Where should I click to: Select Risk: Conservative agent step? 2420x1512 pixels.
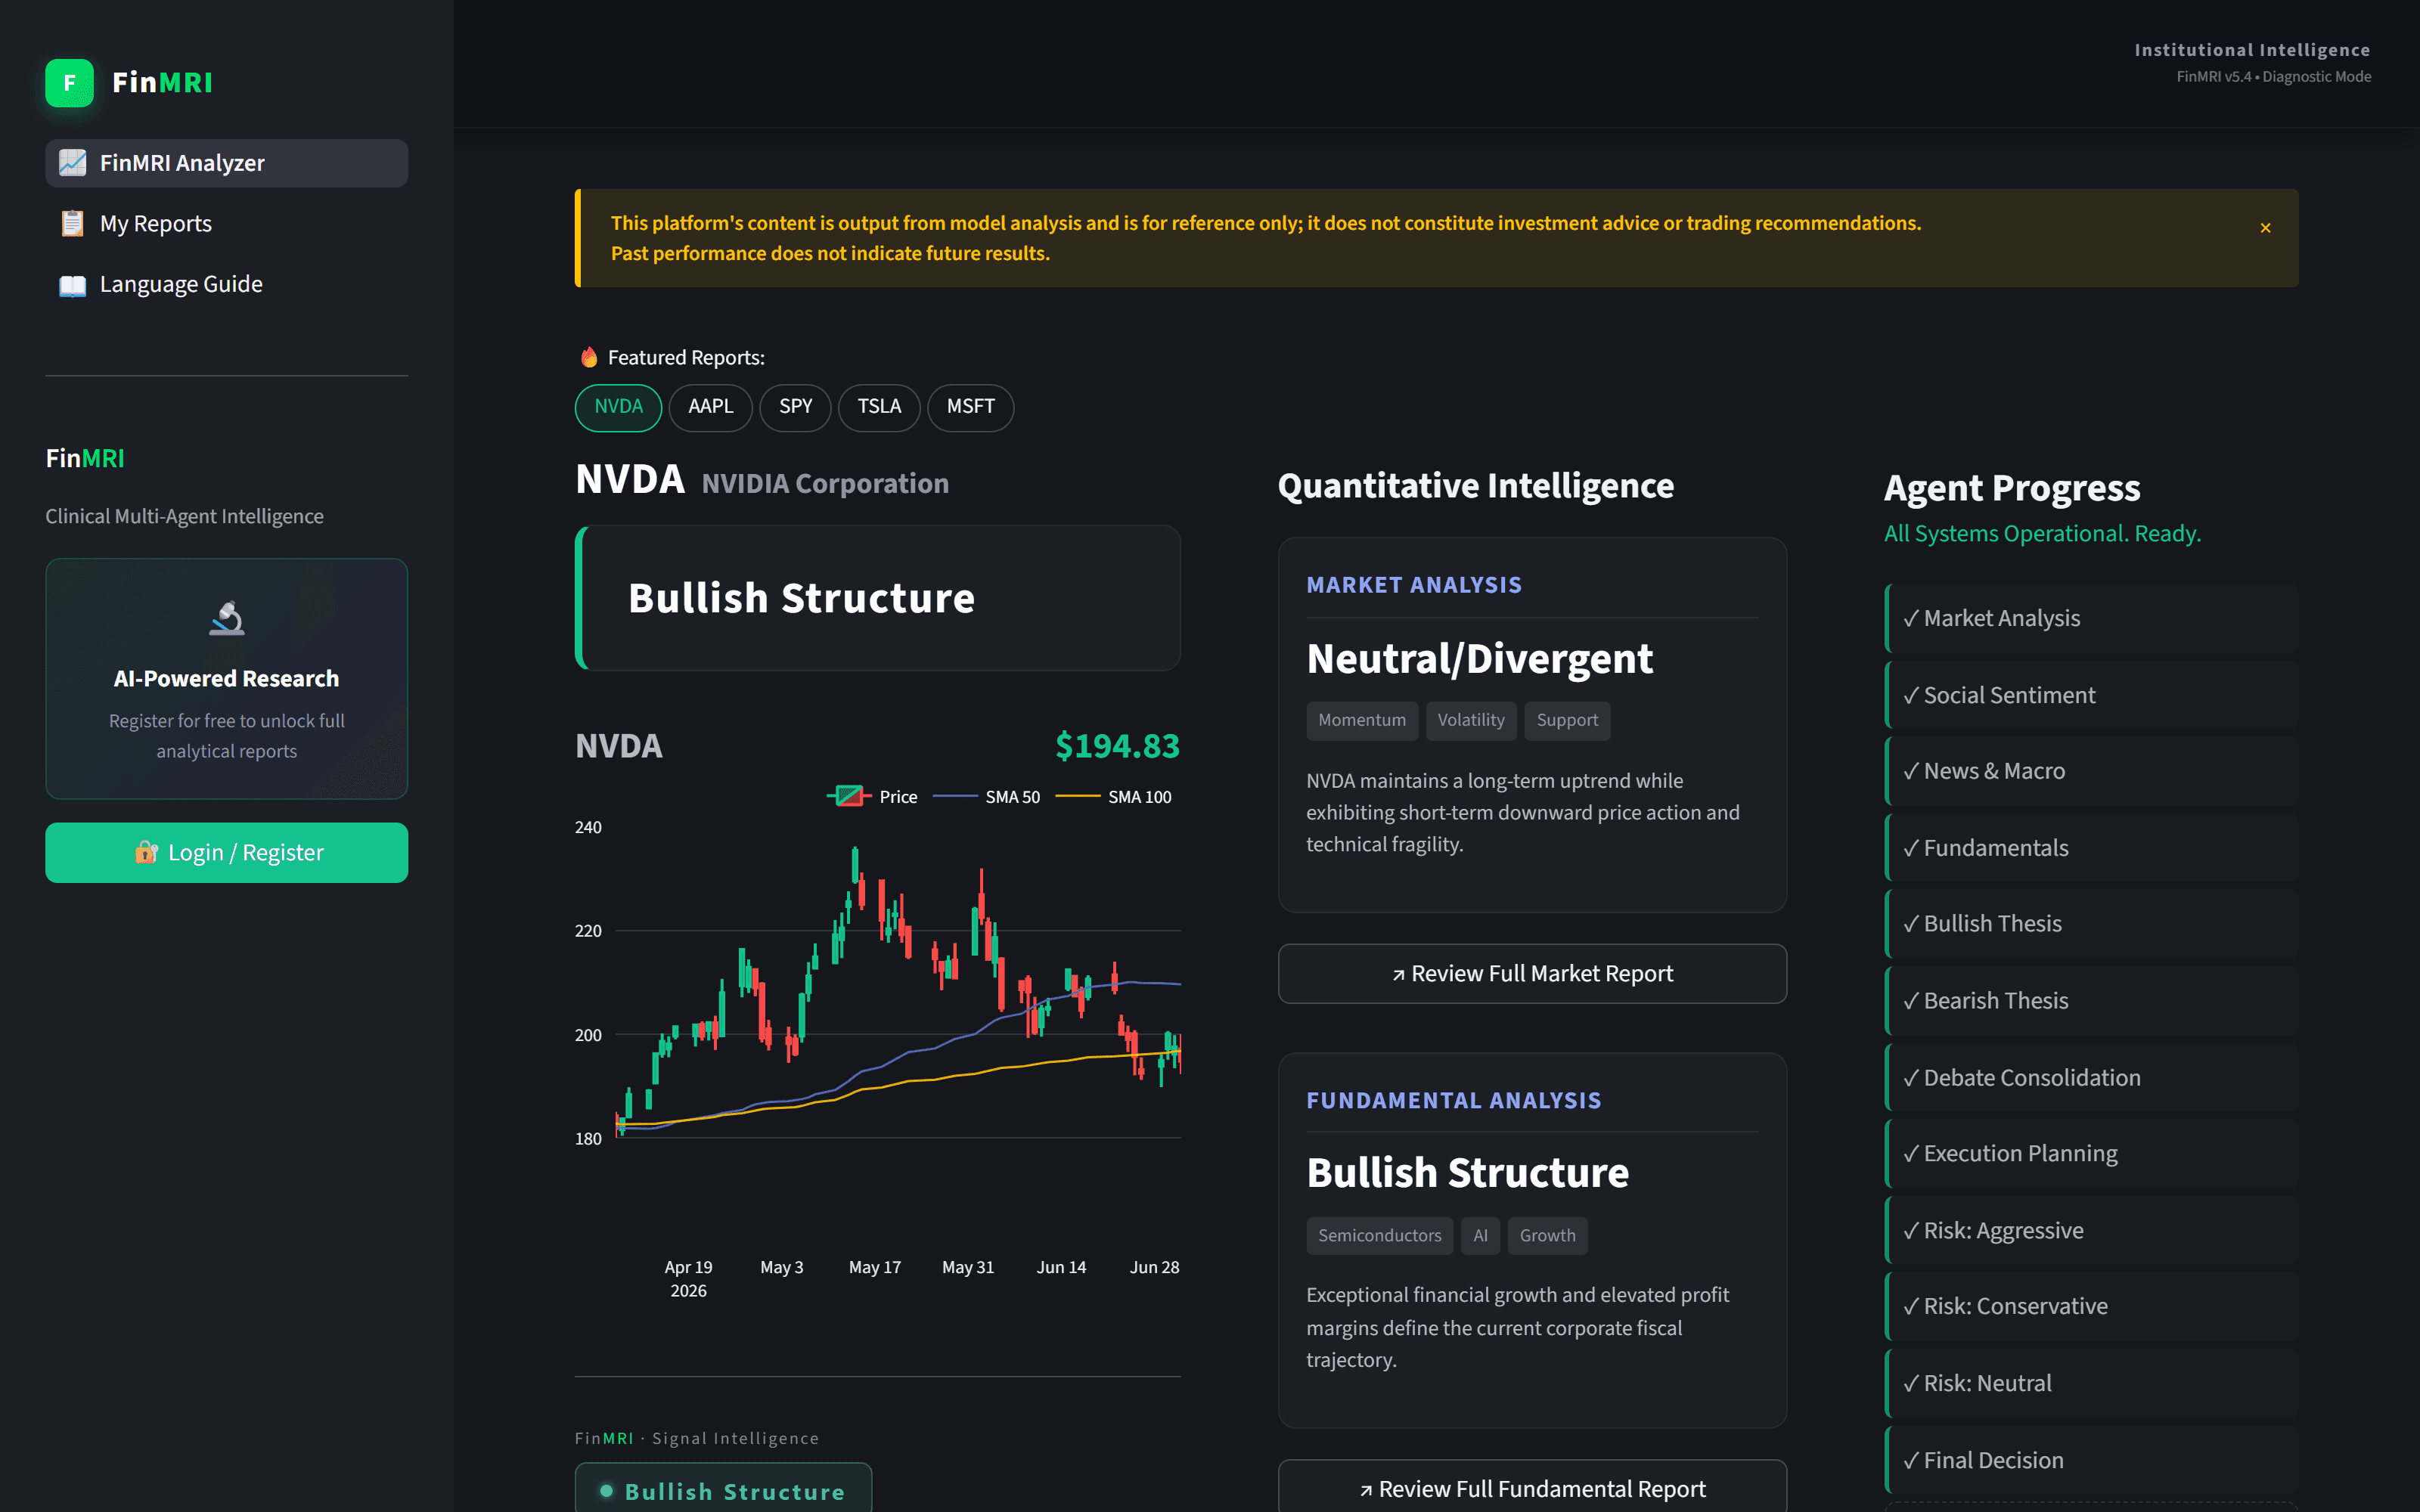(2091, 1307)
